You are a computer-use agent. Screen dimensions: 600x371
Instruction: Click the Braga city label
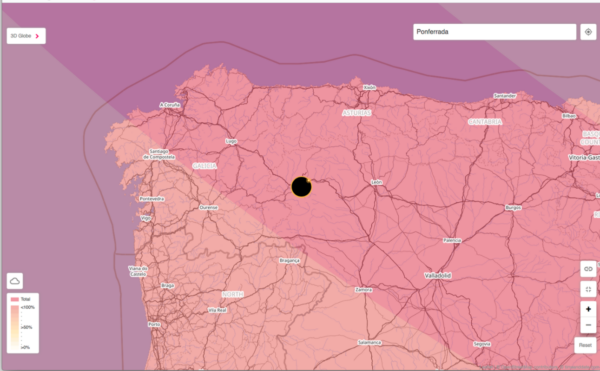pyautogui.click(x=168, y=285)
